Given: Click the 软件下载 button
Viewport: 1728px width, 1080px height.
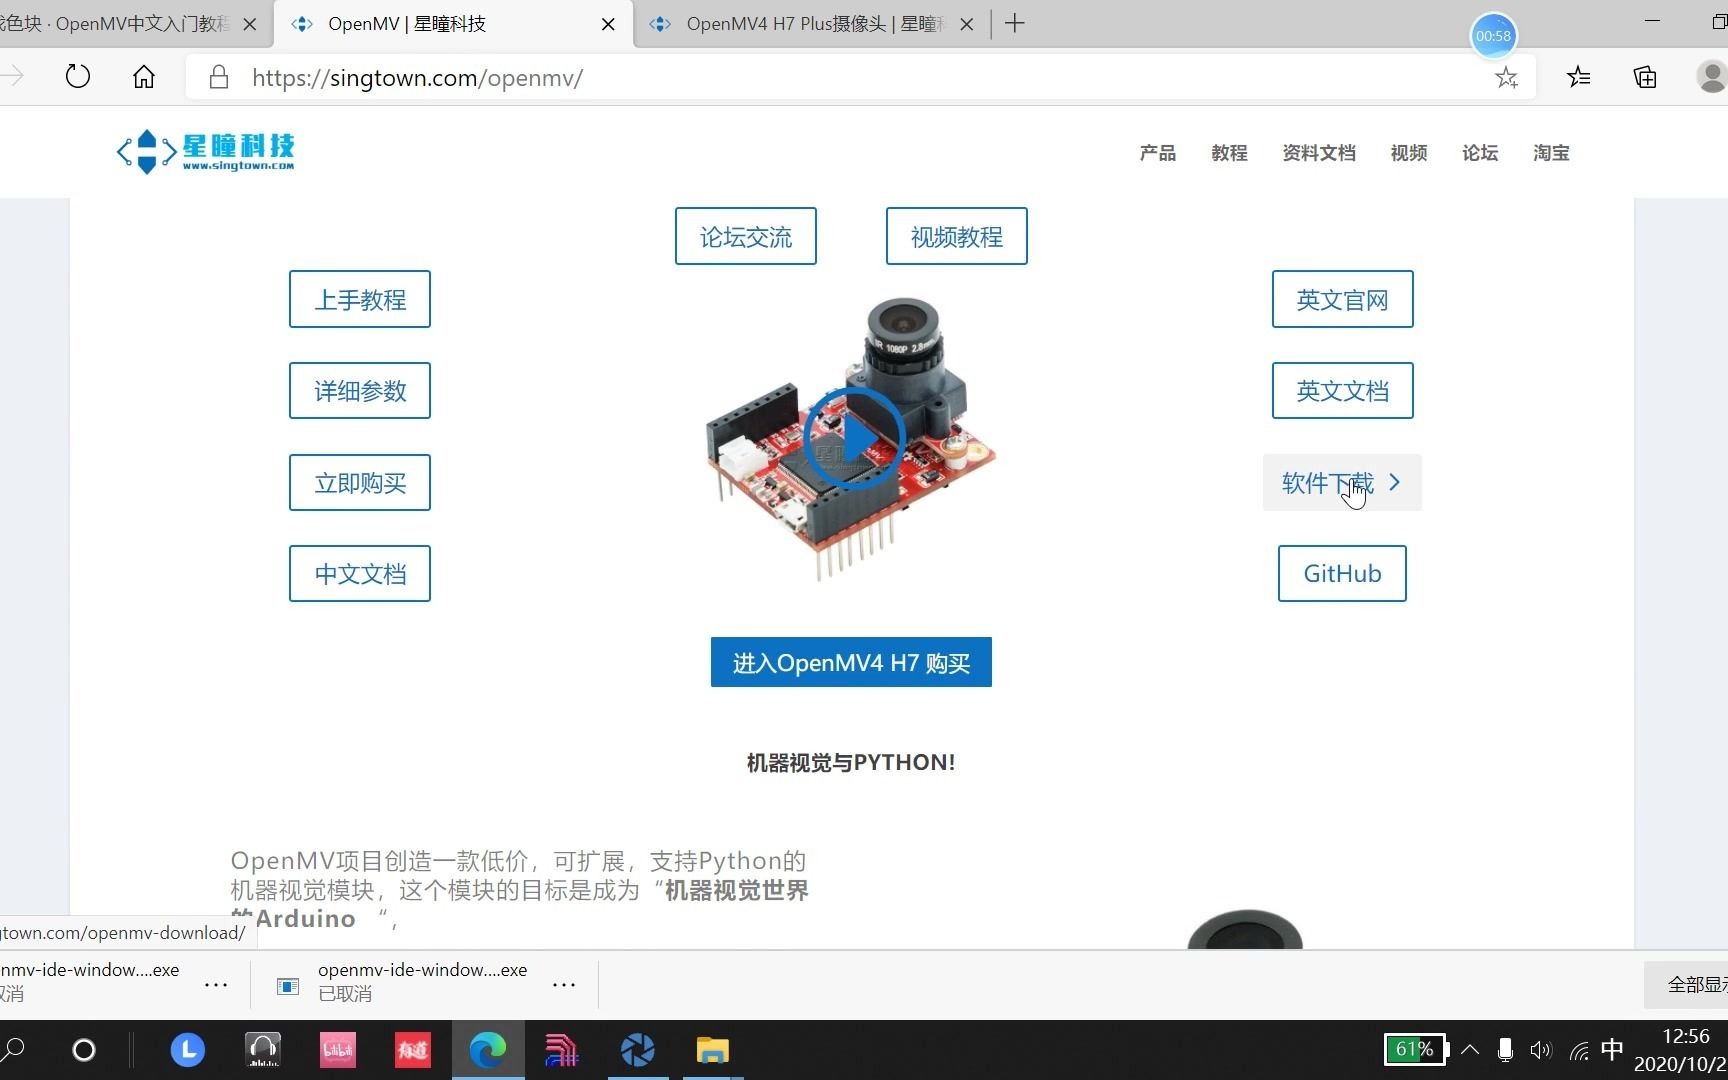Looking at the screenshot, I should pos(1342,482).
